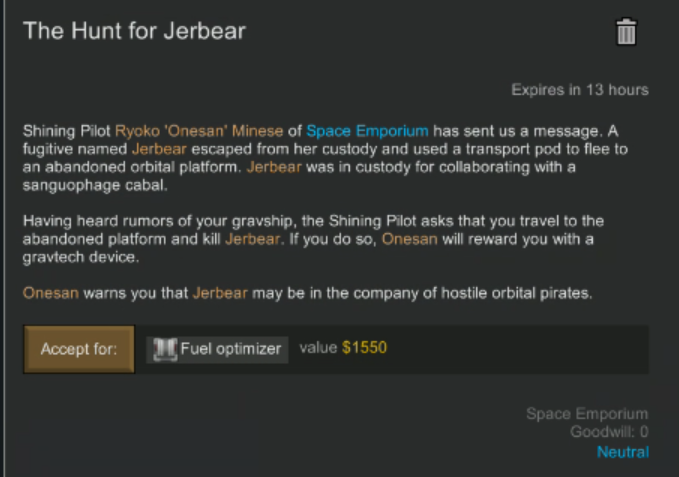Select Onesan before 'will reward you'
The height and width of the screenshot is (477, 679).
(410, 239)
